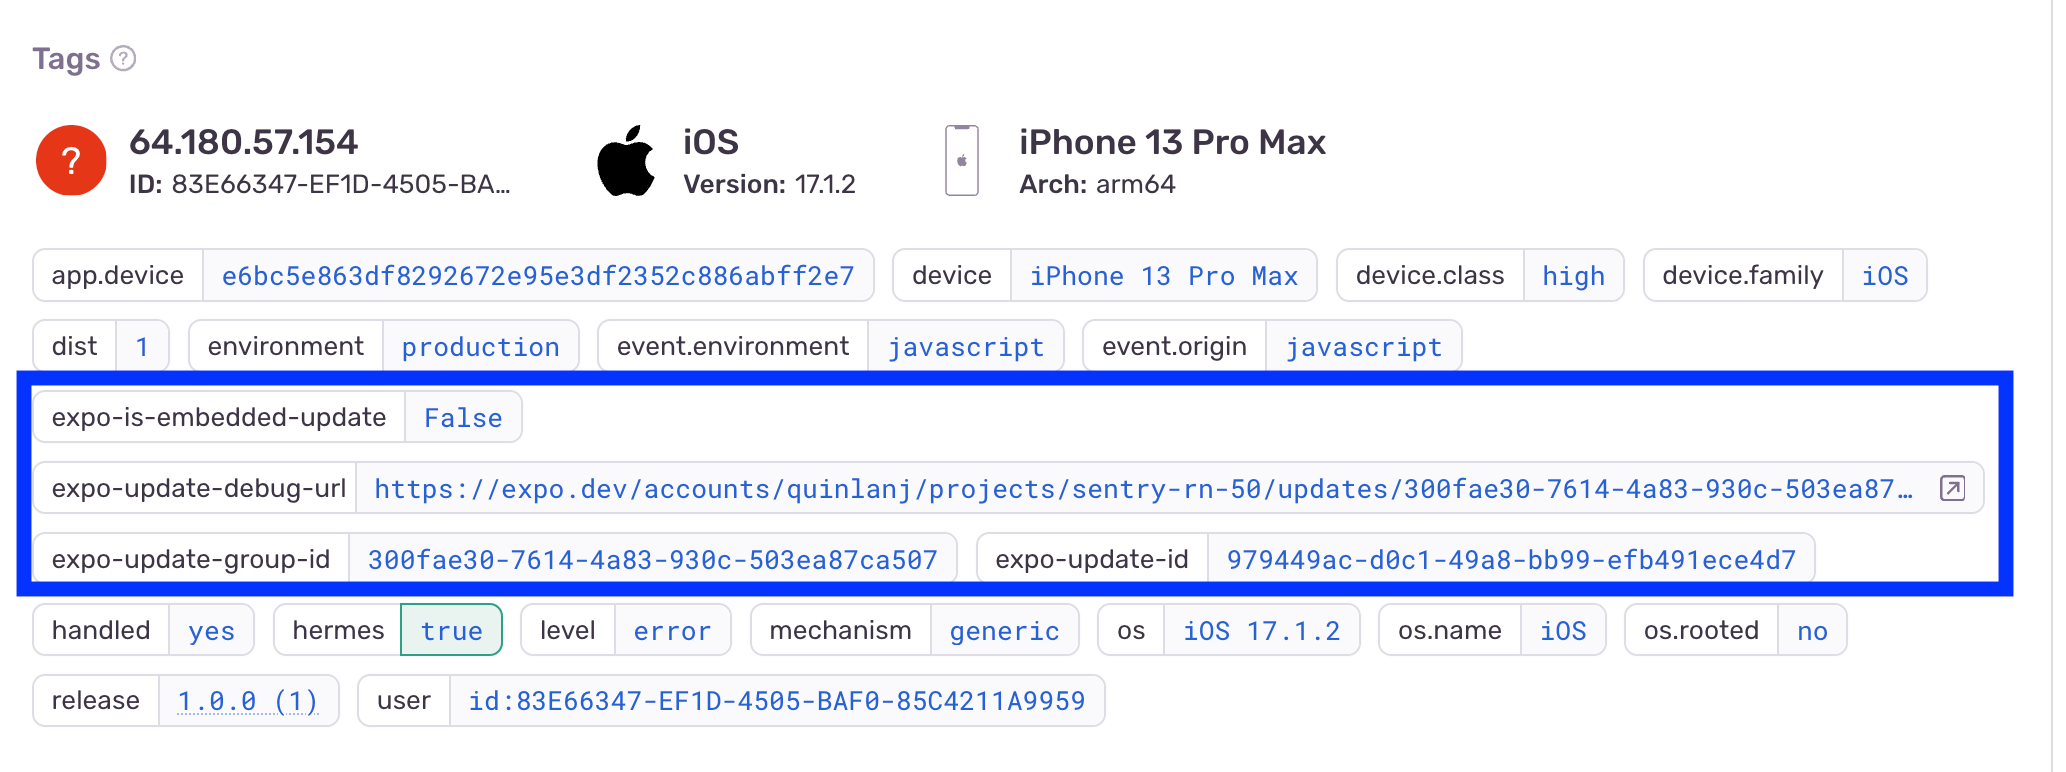This screenshot has height=772, width=2066.
Task: Click the help icon next to Tags heading
Action: (x=122, y=59)
